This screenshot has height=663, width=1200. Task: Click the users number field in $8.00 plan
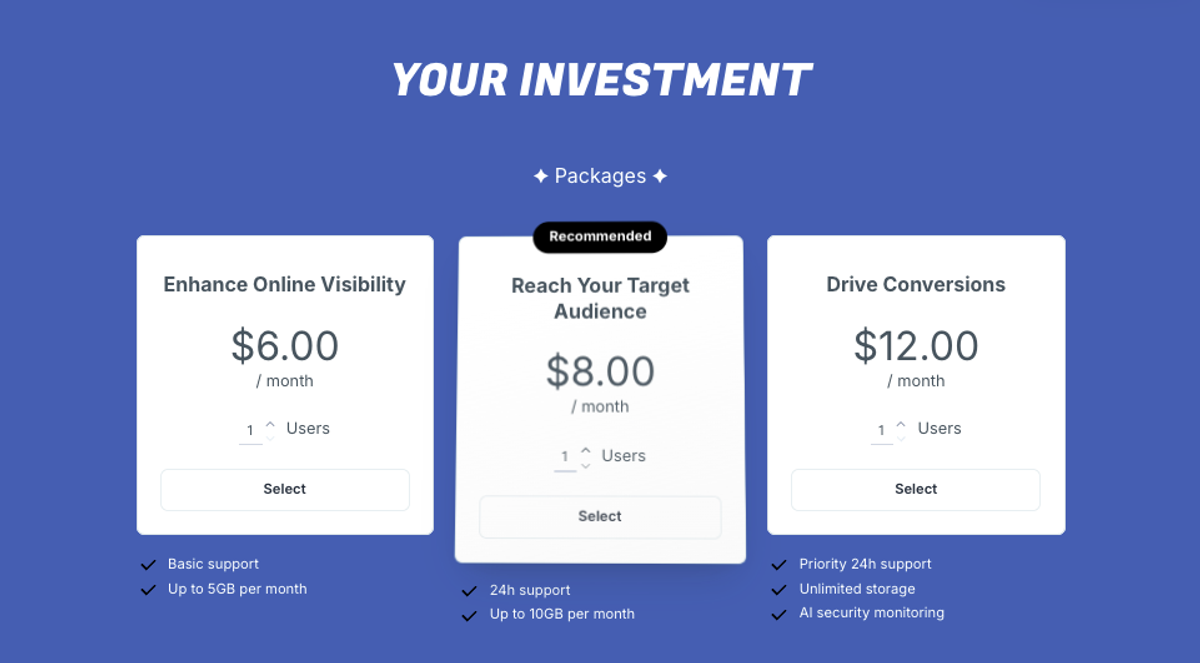pyautogui.click(x=565, y=458)
